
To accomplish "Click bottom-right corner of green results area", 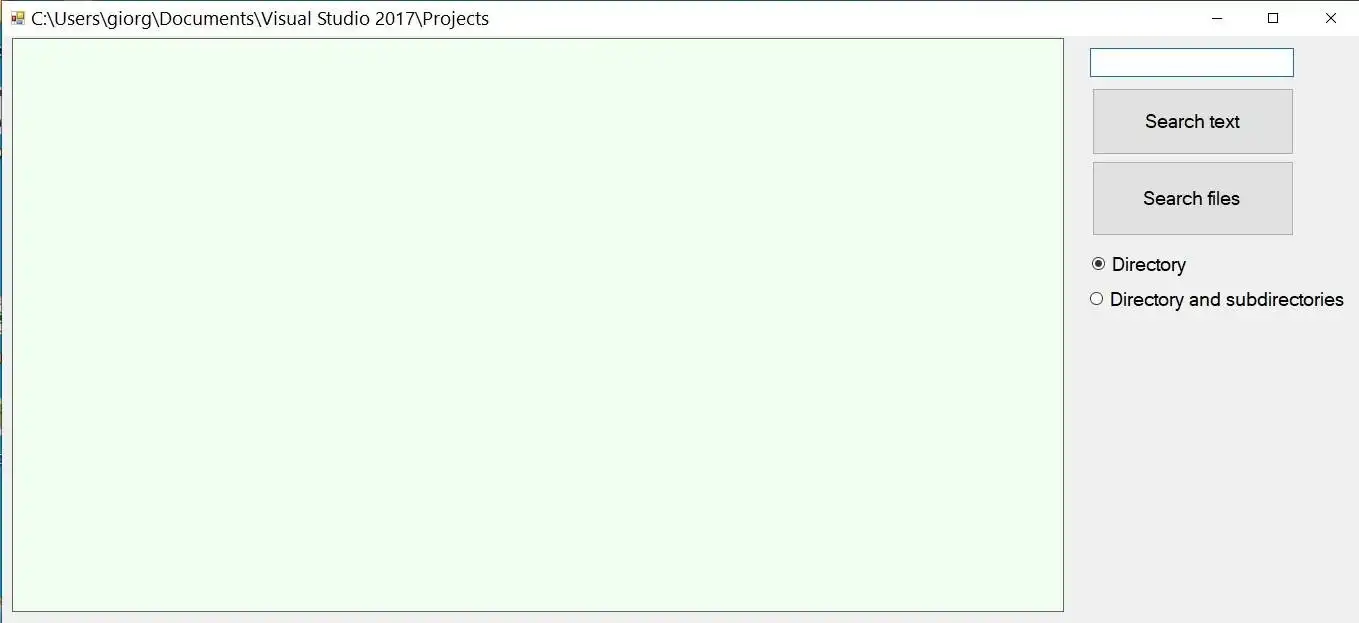I will point(1060,608).
